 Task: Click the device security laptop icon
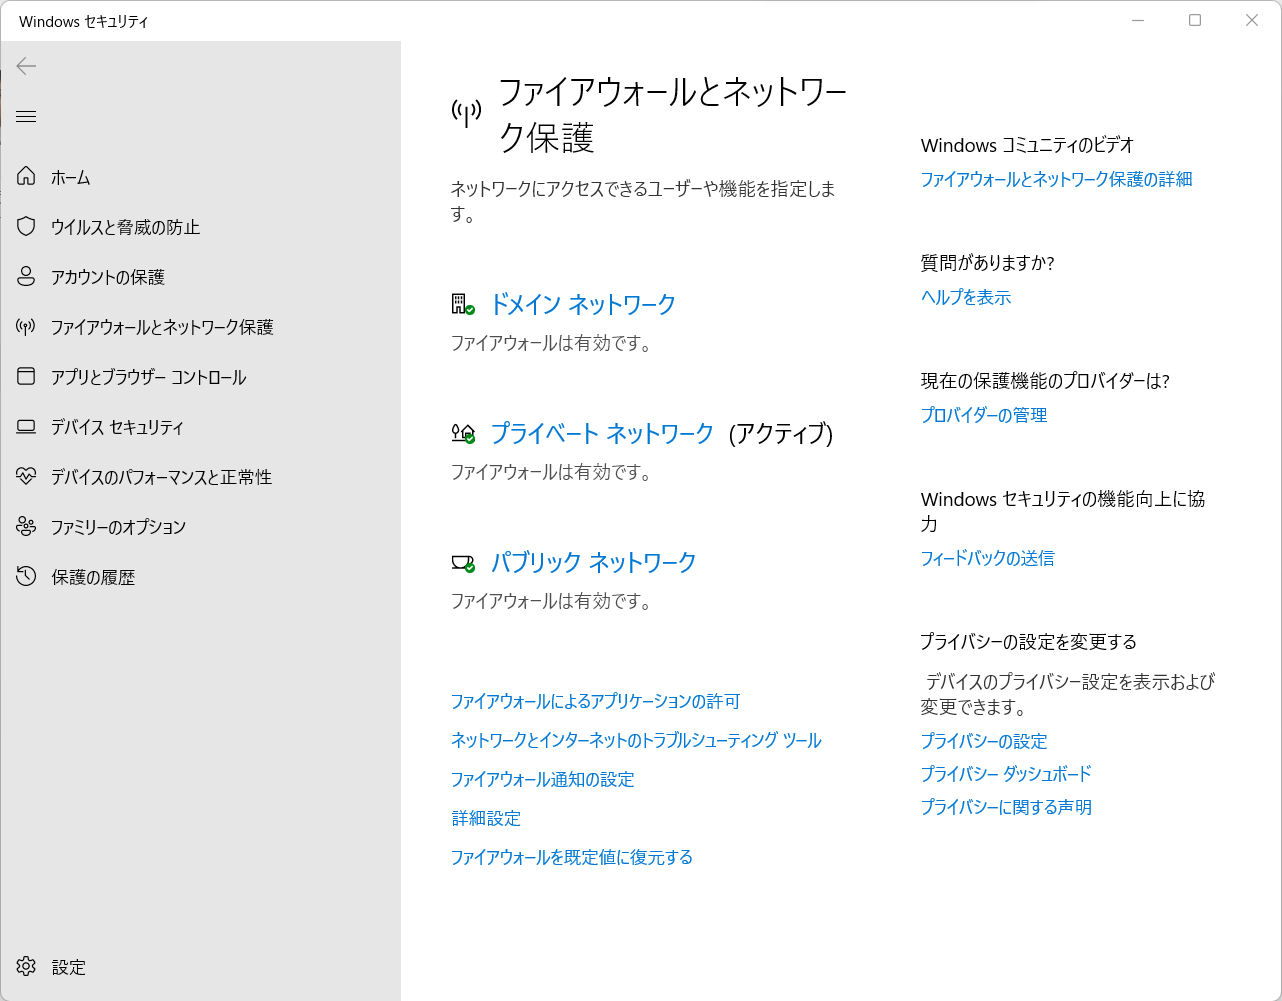(26, 427)
